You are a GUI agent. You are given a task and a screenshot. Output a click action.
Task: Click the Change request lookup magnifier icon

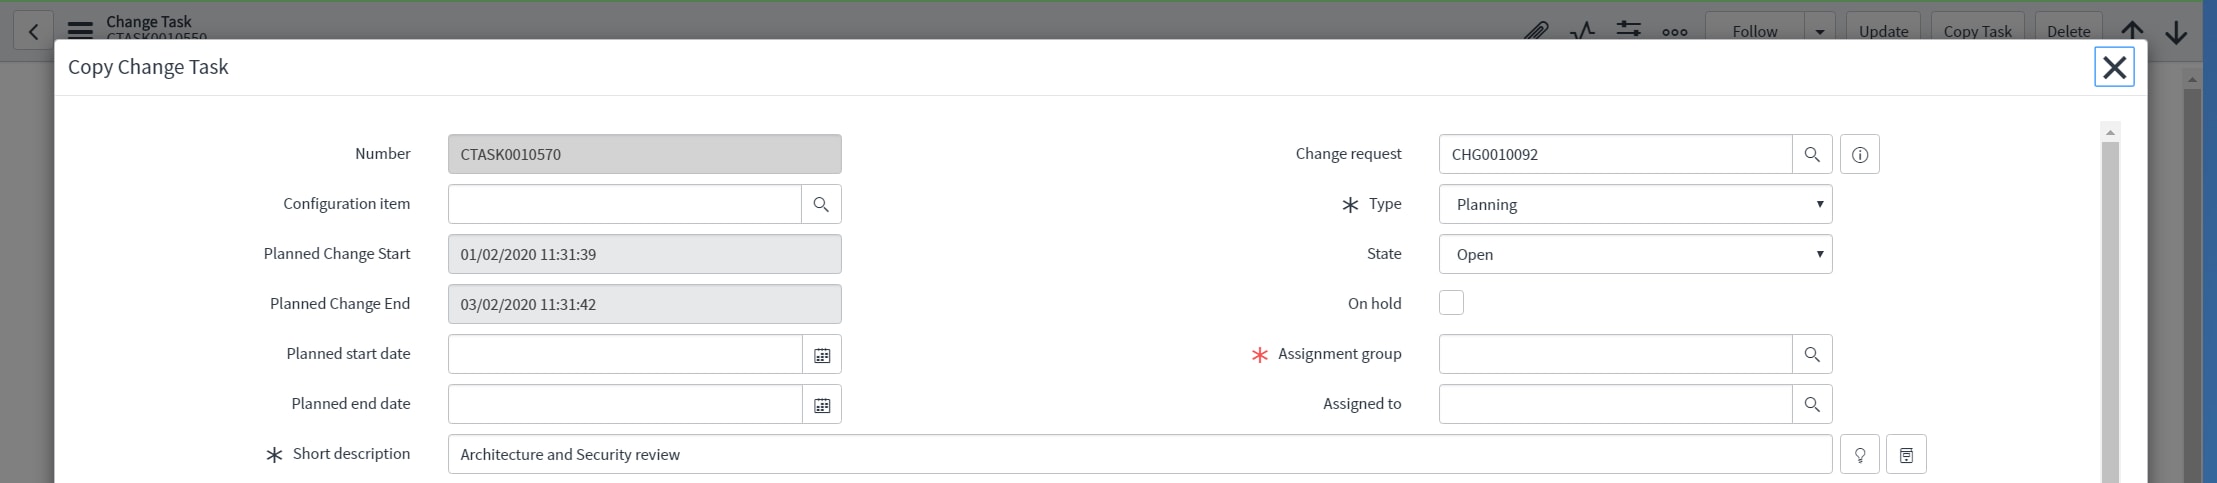(1812, 154)
